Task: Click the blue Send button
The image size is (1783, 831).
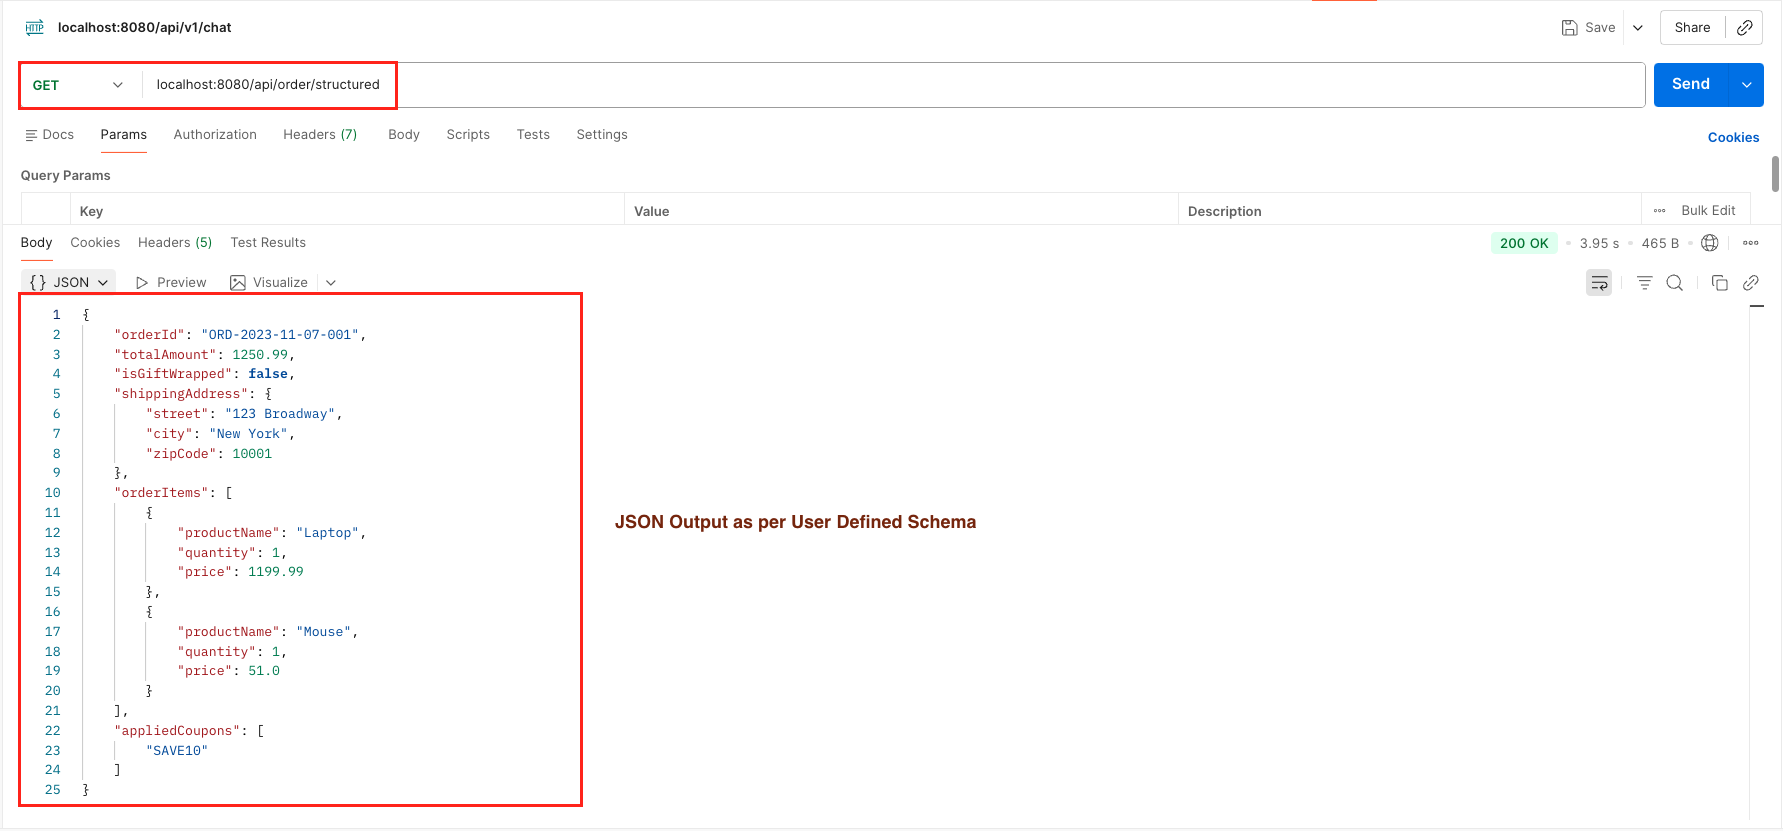Action: [x=1691, y=85]
